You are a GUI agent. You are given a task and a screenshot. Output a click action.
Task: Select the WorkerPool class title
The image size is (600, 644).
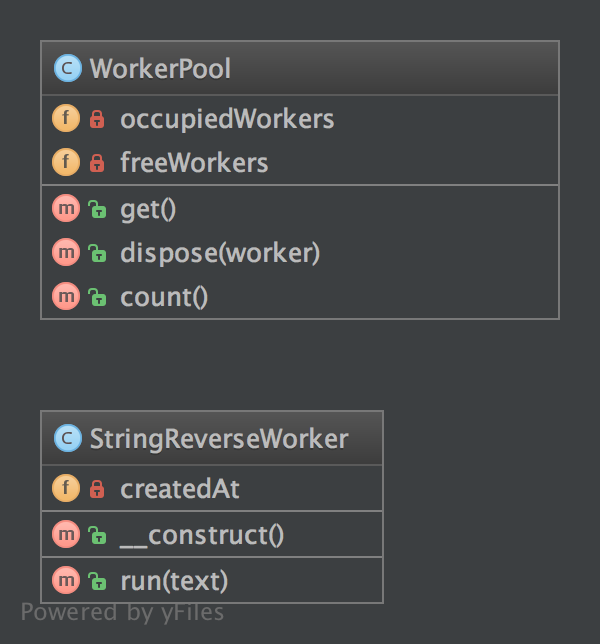pyautogui.click(x=160, y=69)
